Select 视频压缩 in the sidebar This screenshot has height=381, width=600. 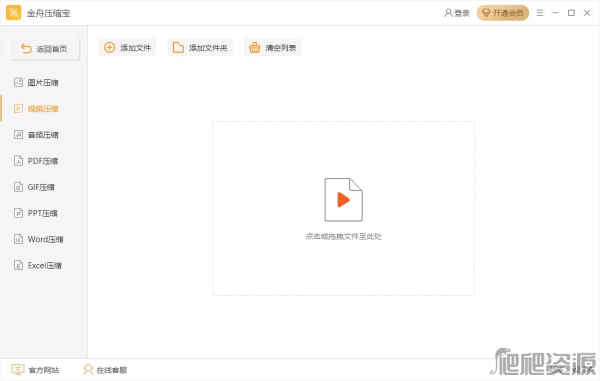point(44,109)
